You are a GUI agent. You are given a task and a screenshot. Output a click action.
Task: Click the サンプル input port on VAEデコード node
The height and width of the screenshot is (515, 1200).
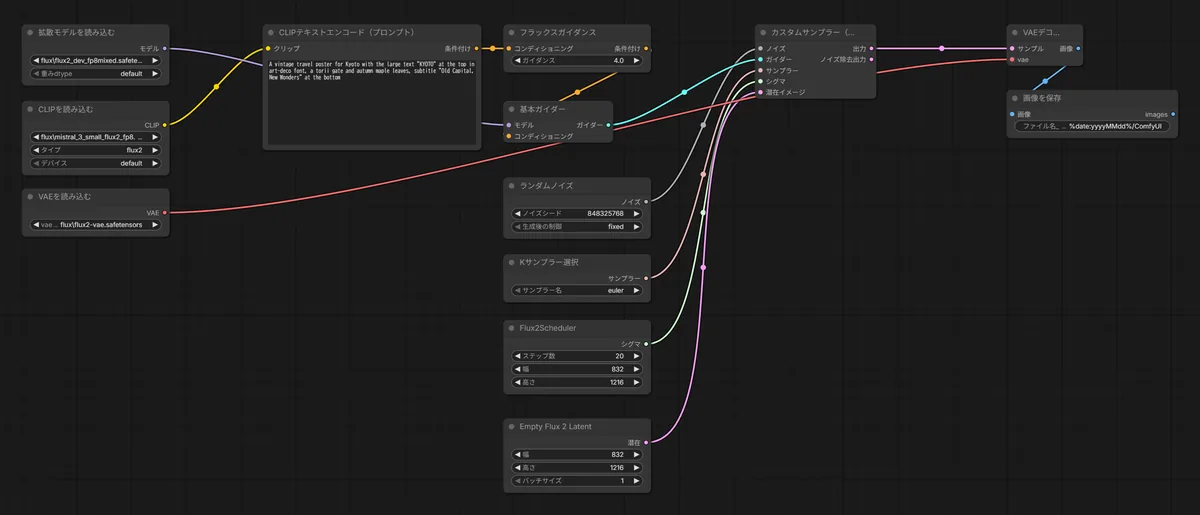coord(1012,48)
